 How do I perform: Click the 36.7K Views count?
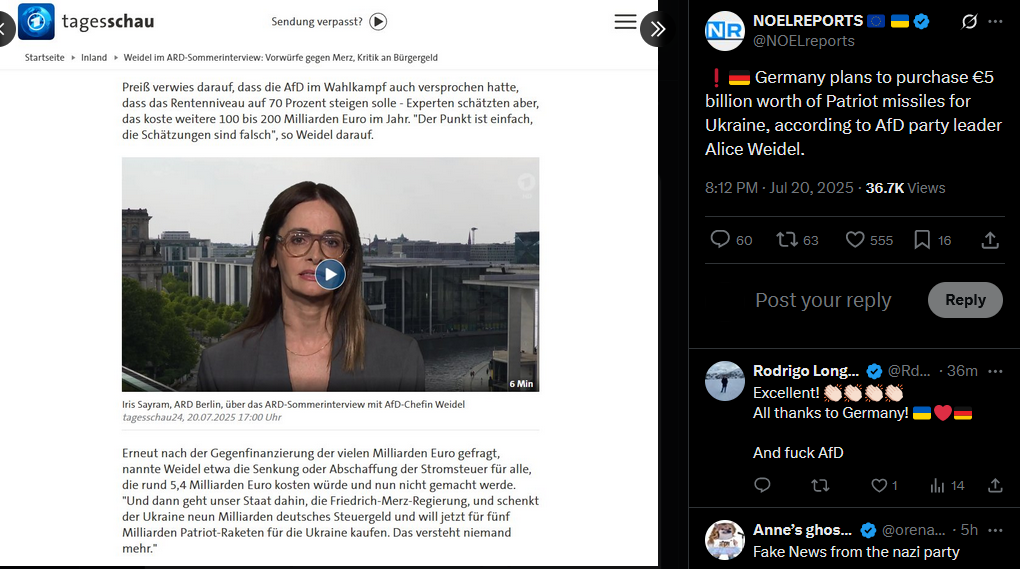pos(906,188)
